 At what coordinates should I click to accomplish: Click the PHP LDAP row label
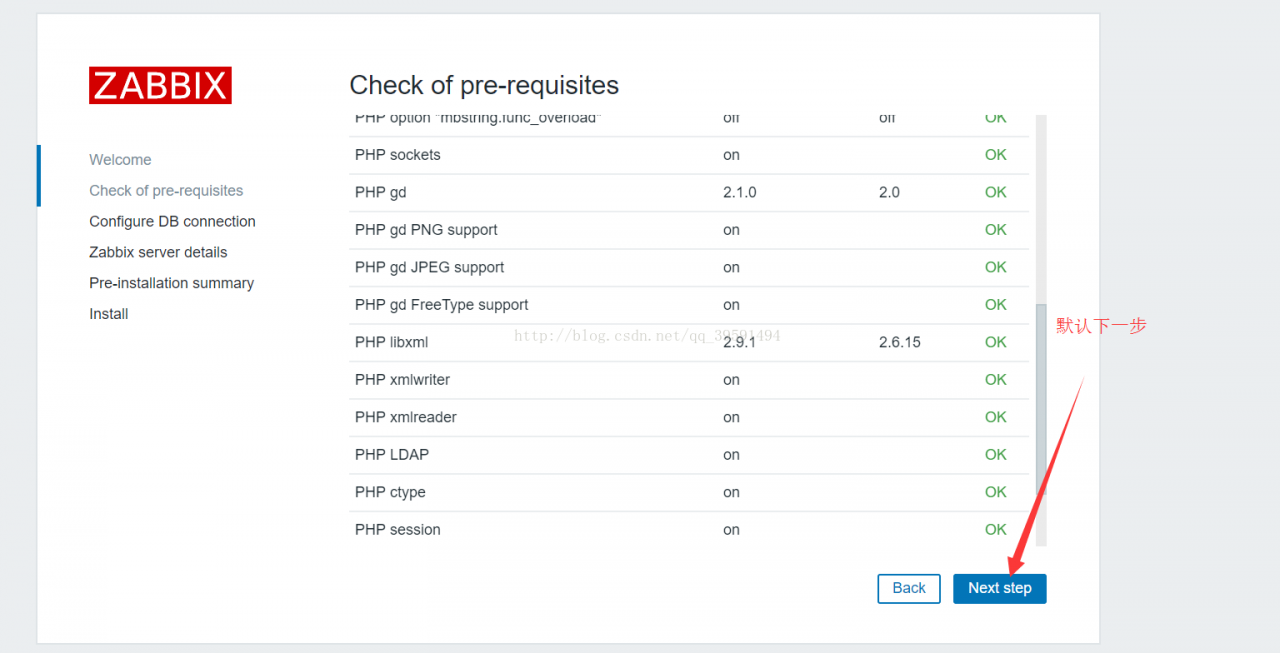click(391, 455)
